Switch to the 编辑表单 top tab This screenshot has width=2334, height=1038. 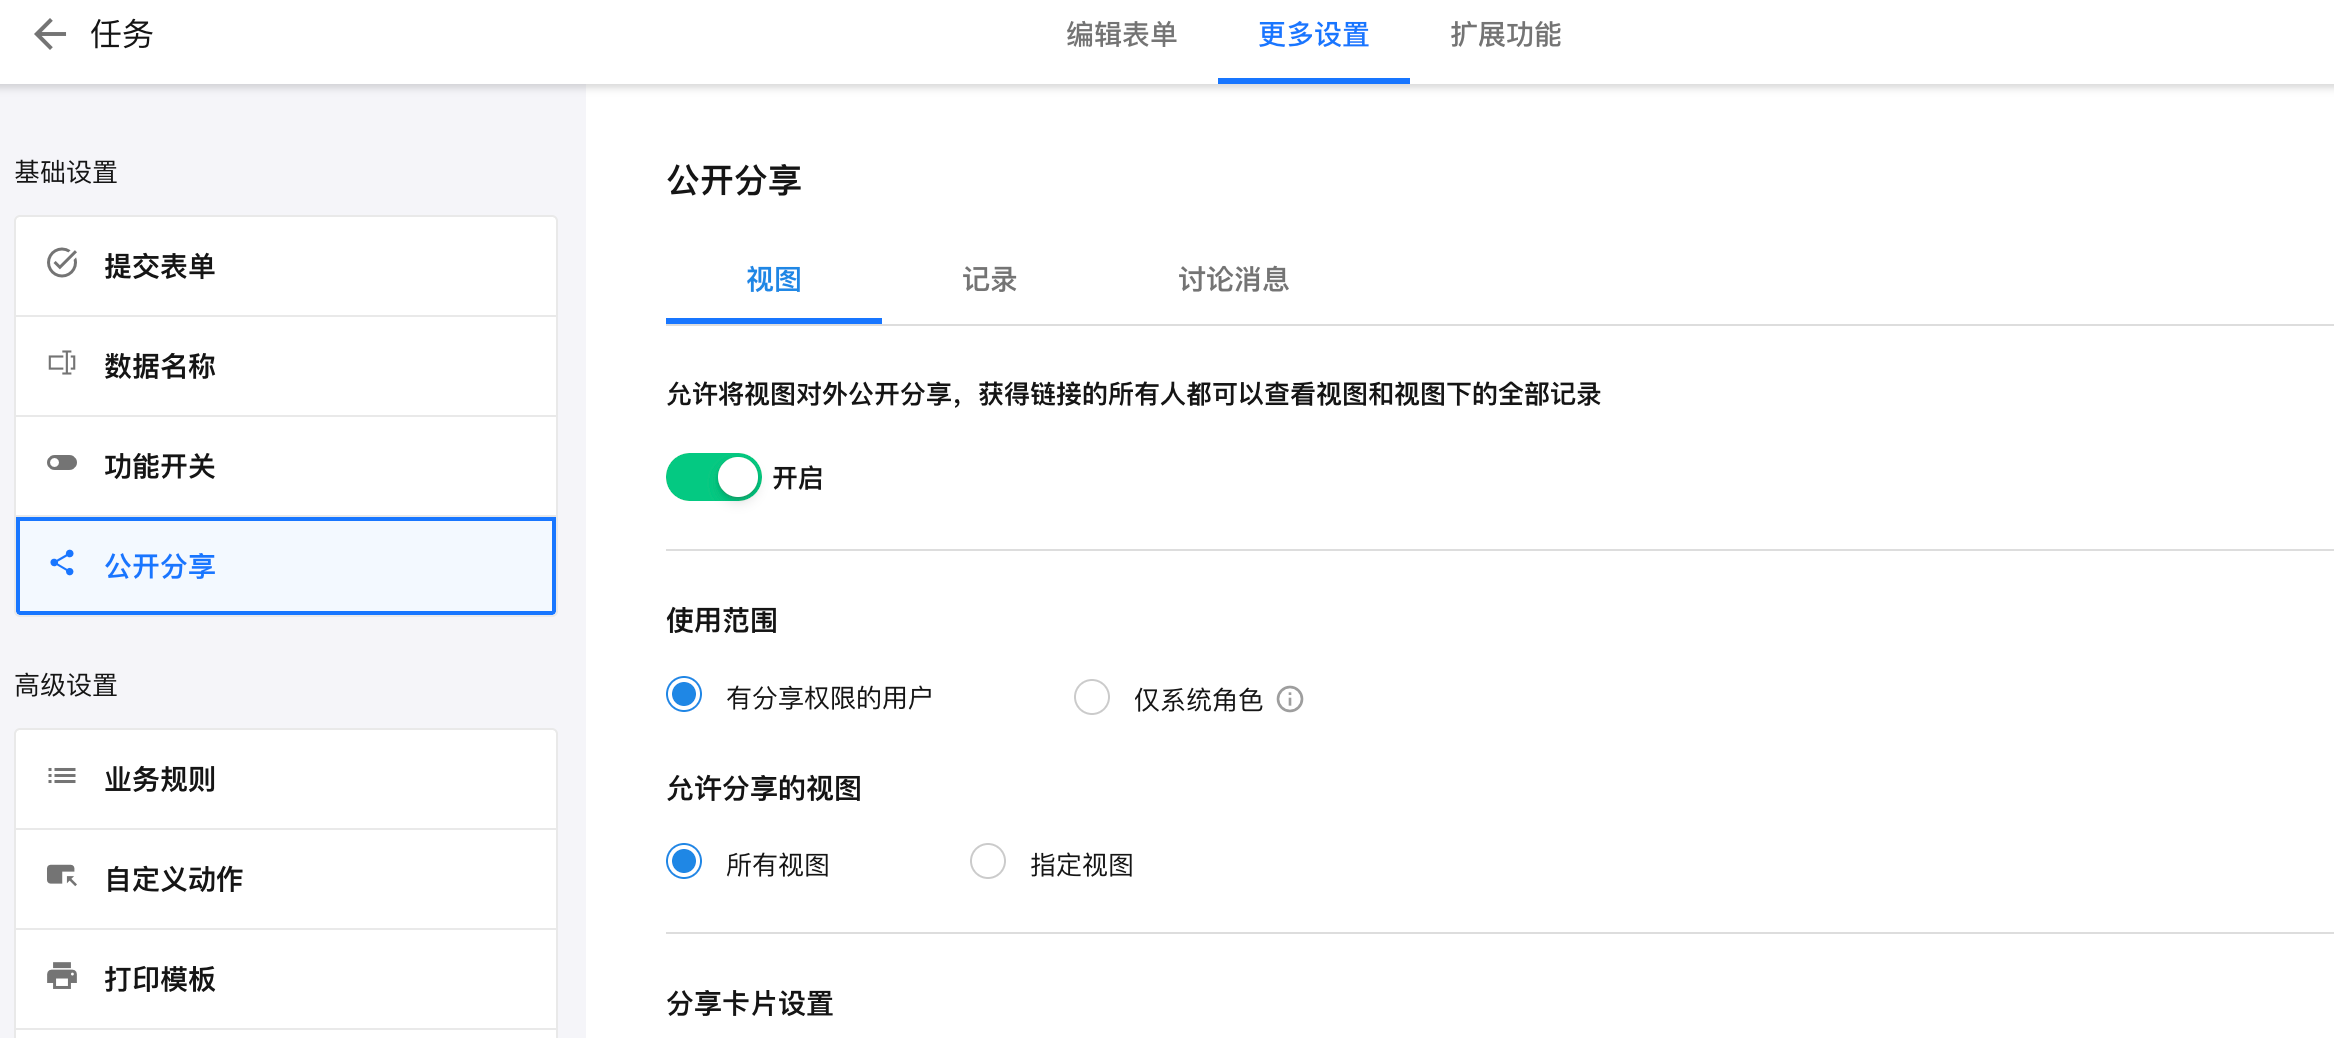[x=1121, y=35]
